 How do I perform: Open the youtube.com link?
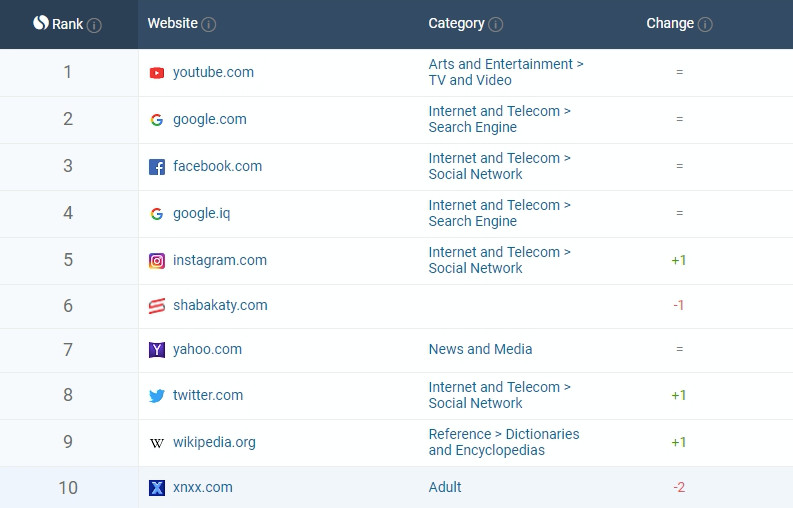213,73
